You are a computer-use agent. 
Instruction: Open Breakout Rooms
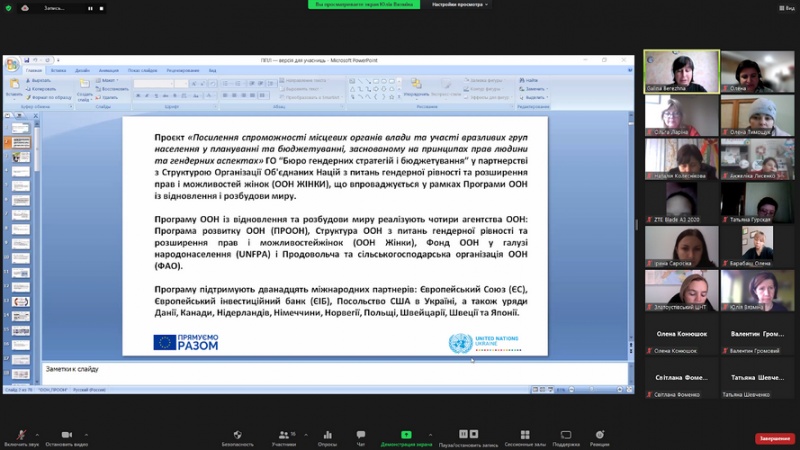524,435
